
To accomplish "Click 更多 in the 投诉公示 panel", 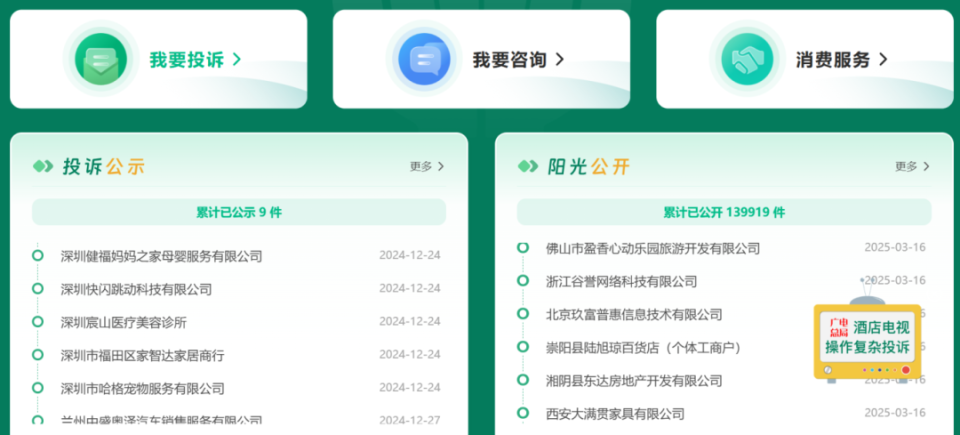I will pos(427,166).
